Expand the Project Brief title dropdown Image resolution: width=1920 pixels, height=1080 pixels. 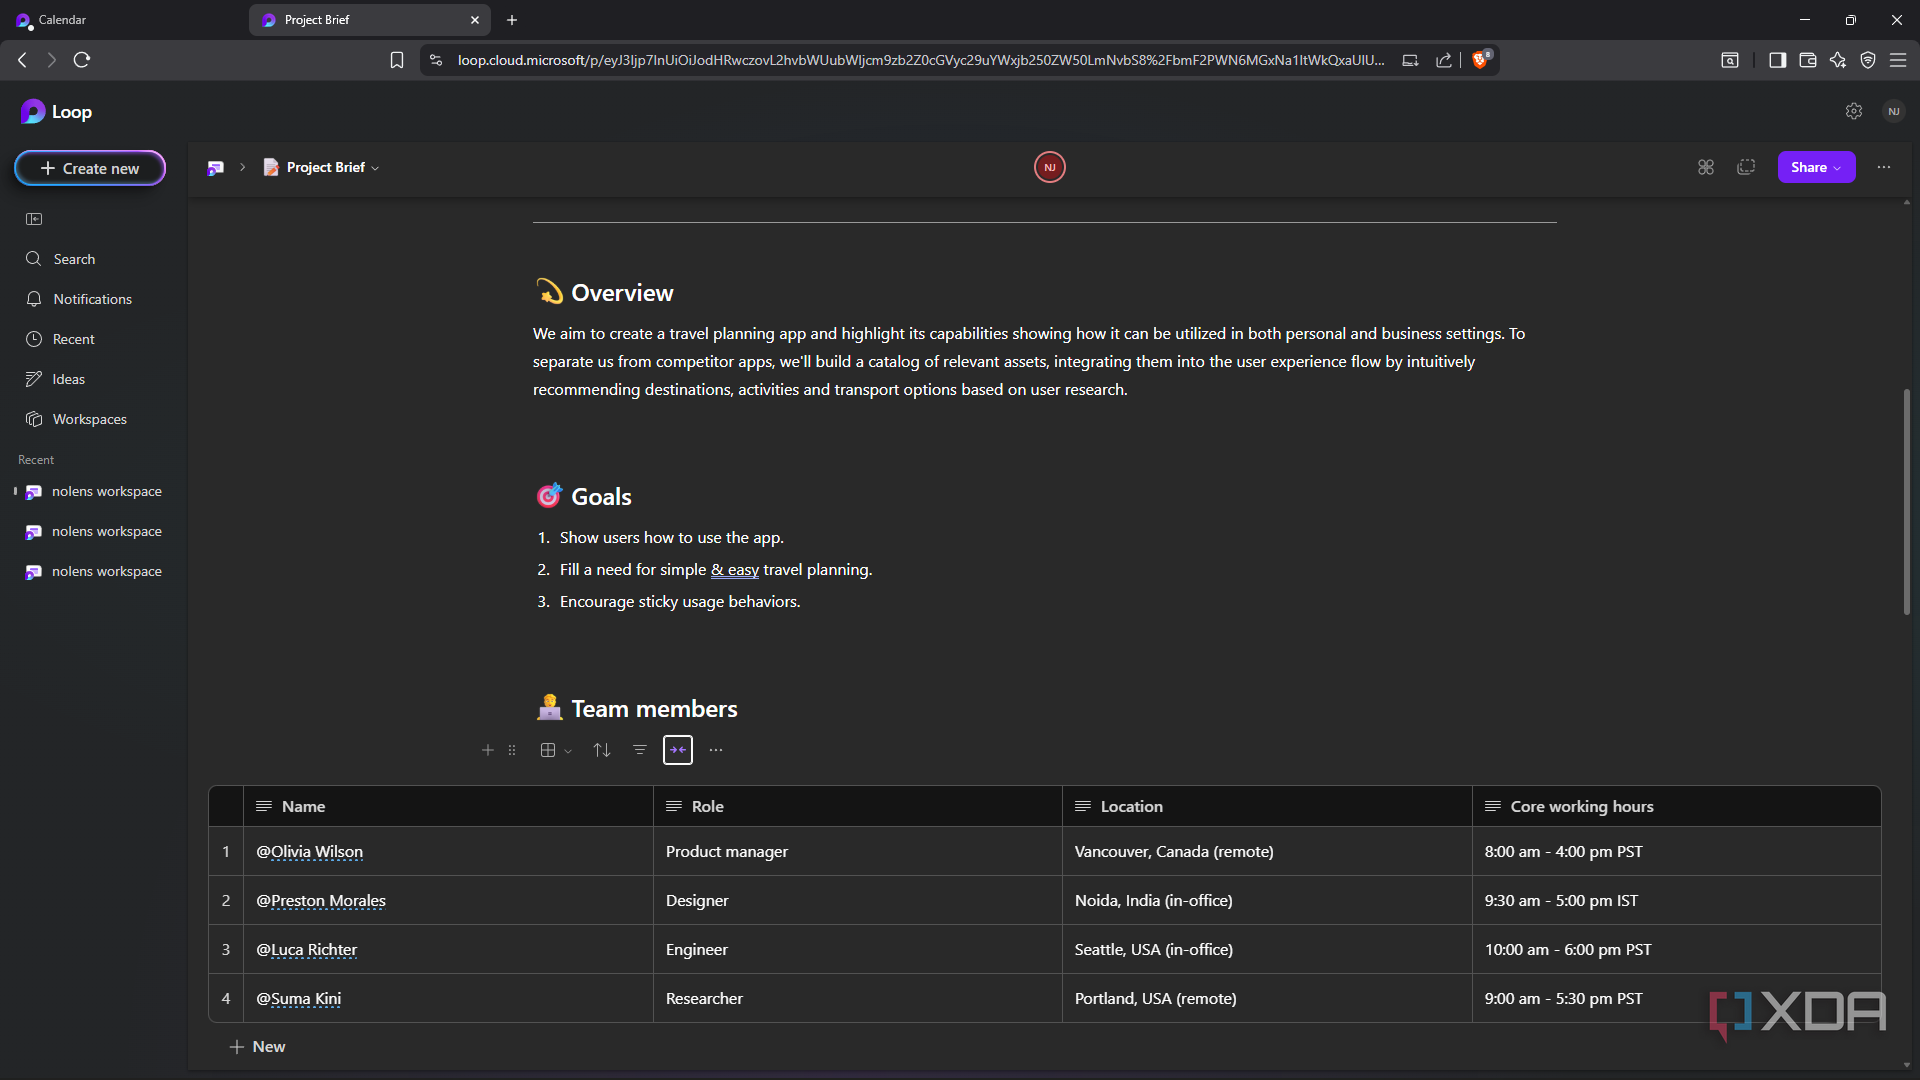[376, 168]
